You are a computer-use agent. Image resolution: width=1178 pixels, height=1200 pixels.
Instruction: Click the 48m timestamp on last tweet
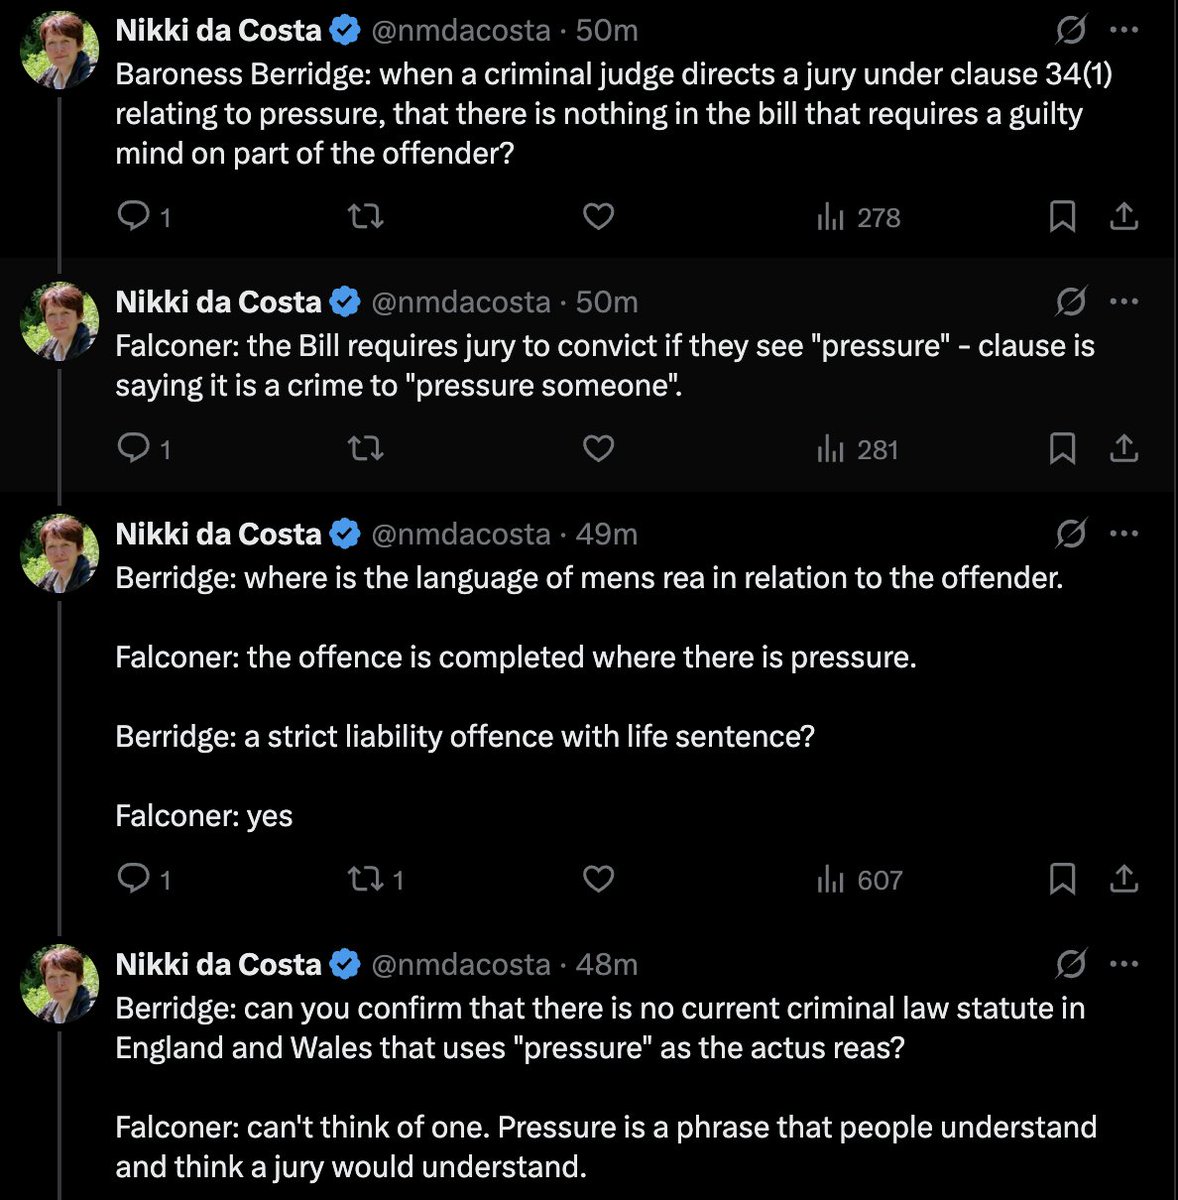click(x=607, y=964)
